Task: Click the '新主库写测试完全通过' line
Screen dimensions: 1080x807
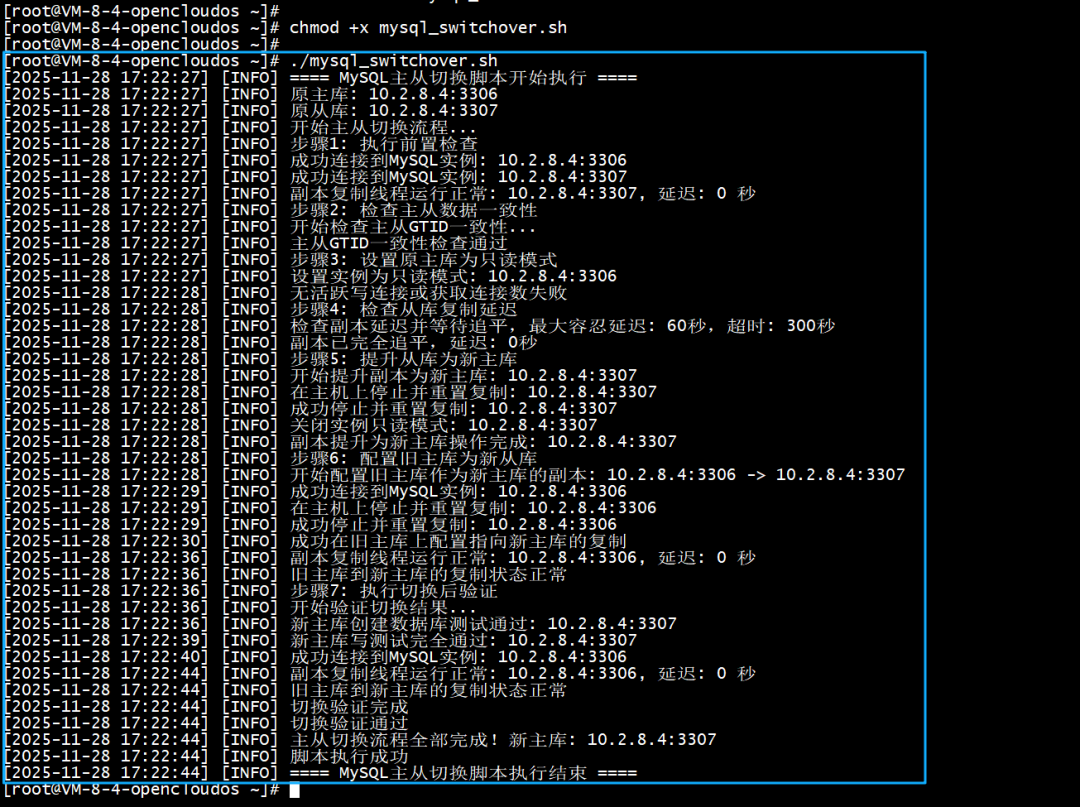Action: [x=320, y=640]
